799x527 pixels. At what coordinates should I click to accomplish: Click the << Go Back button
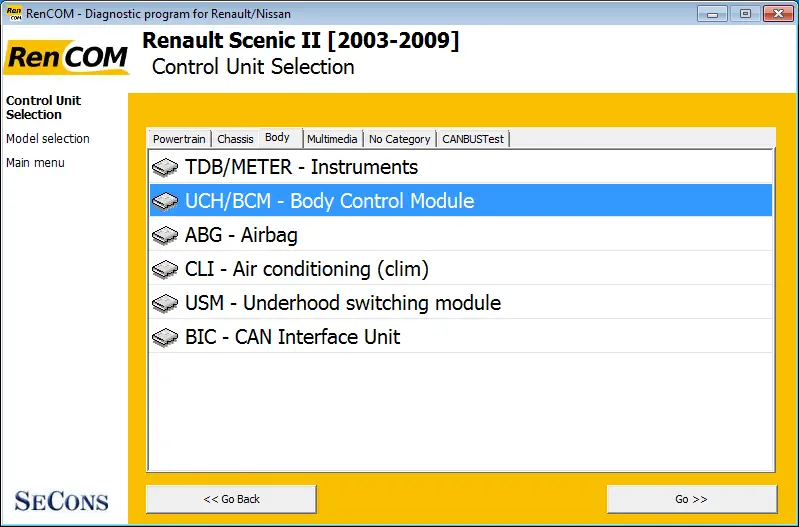(231, 499)
